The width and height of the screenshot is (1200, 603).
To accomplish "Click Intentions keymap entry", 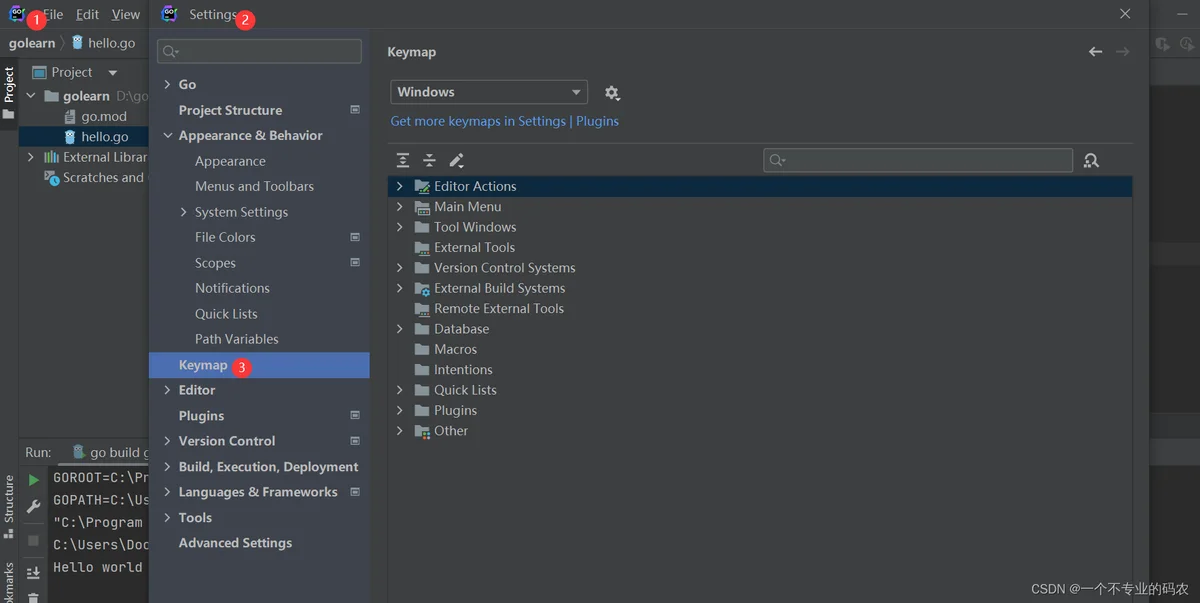I will point(463,370).
